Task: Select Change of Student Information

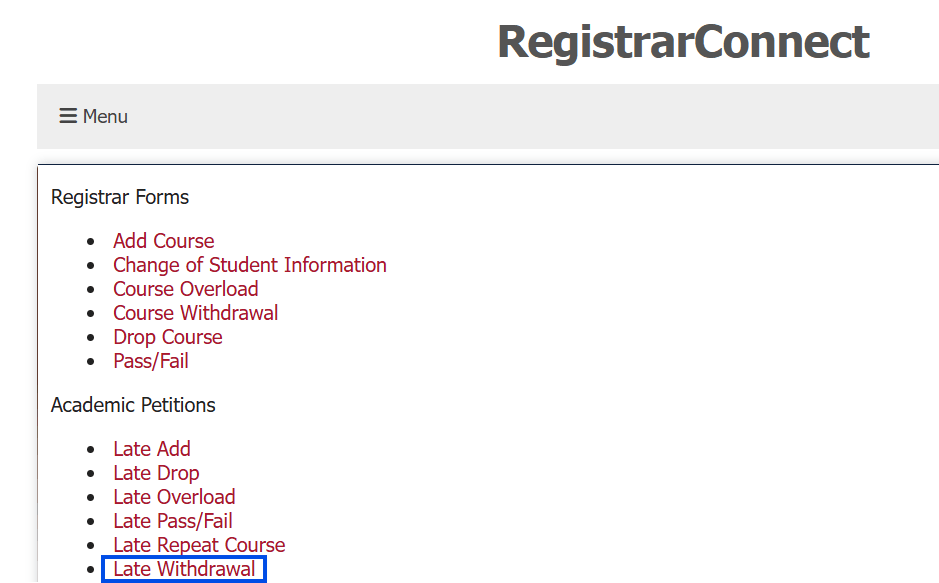Action: pyautogui.click(x=249, y=265)
